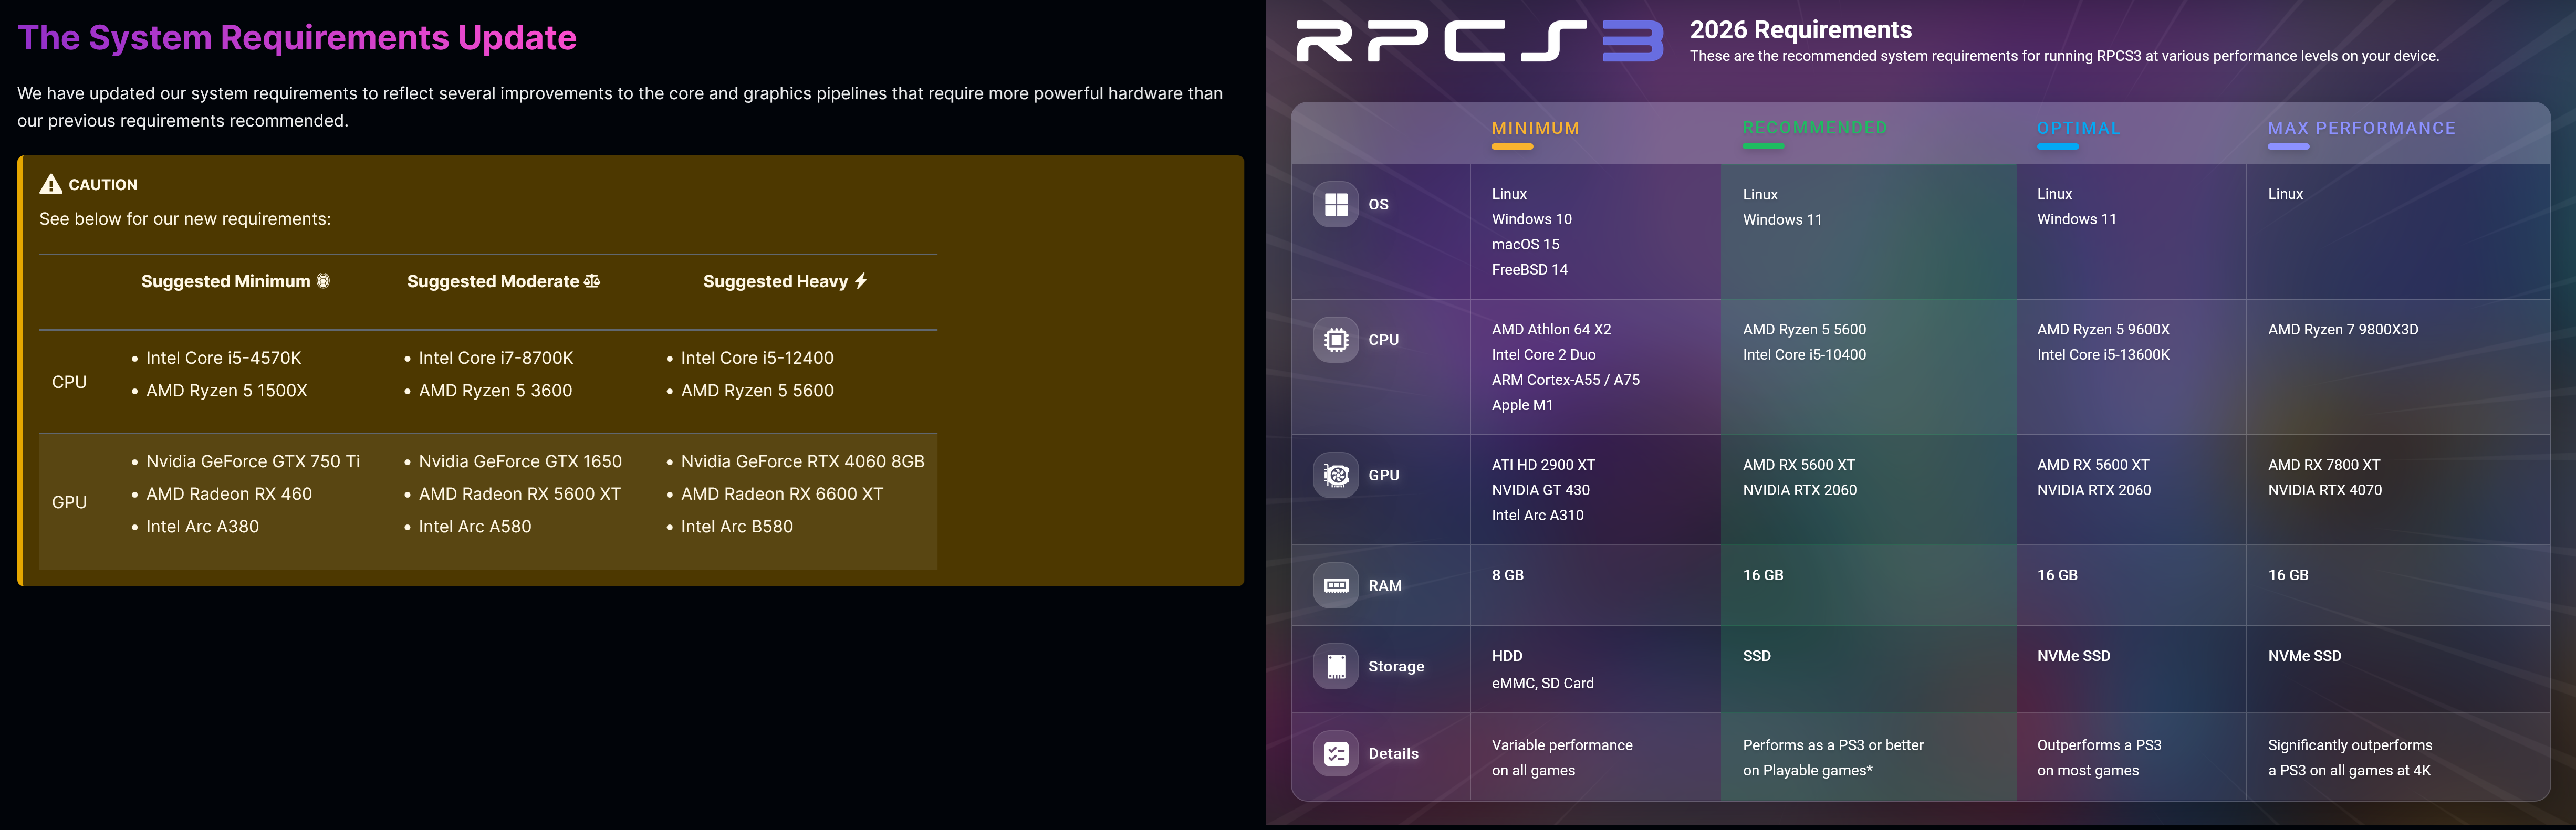Click the "2026 Requirements" title
This screenshot has height=830, width=2576.
[x=1801, y=30]
